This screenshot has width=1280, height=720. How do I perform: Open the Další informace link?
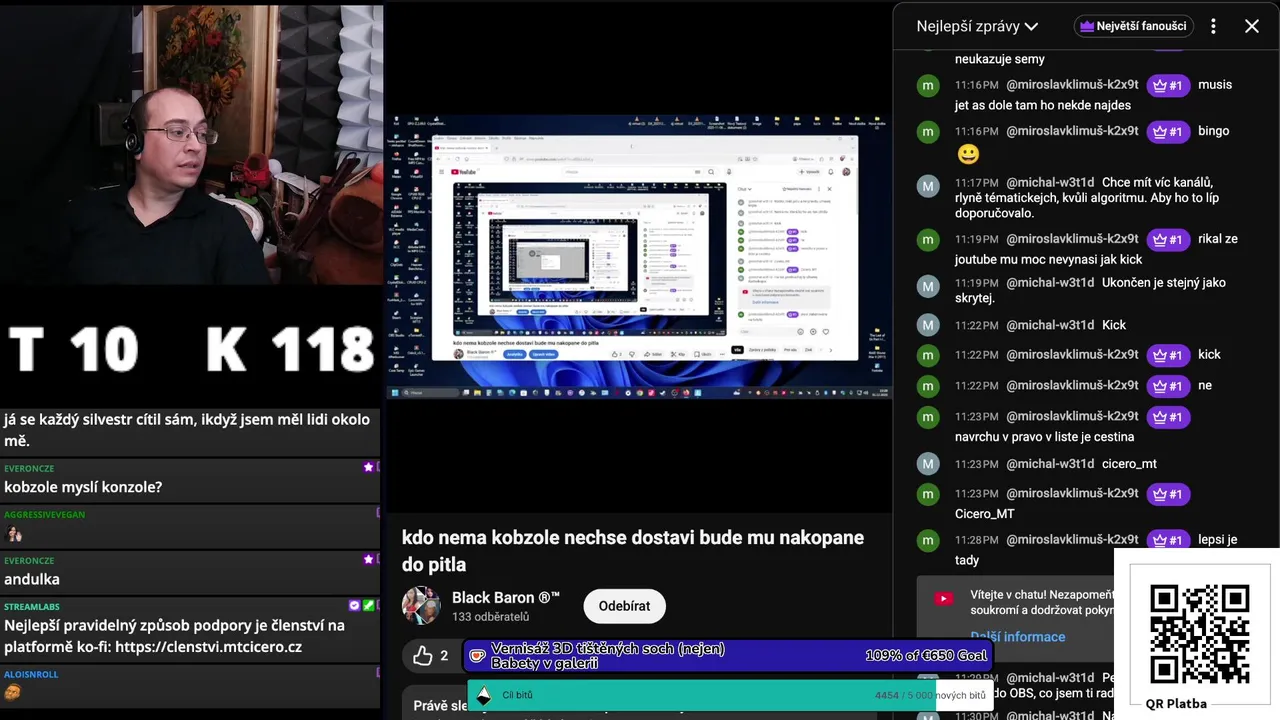1018,637
